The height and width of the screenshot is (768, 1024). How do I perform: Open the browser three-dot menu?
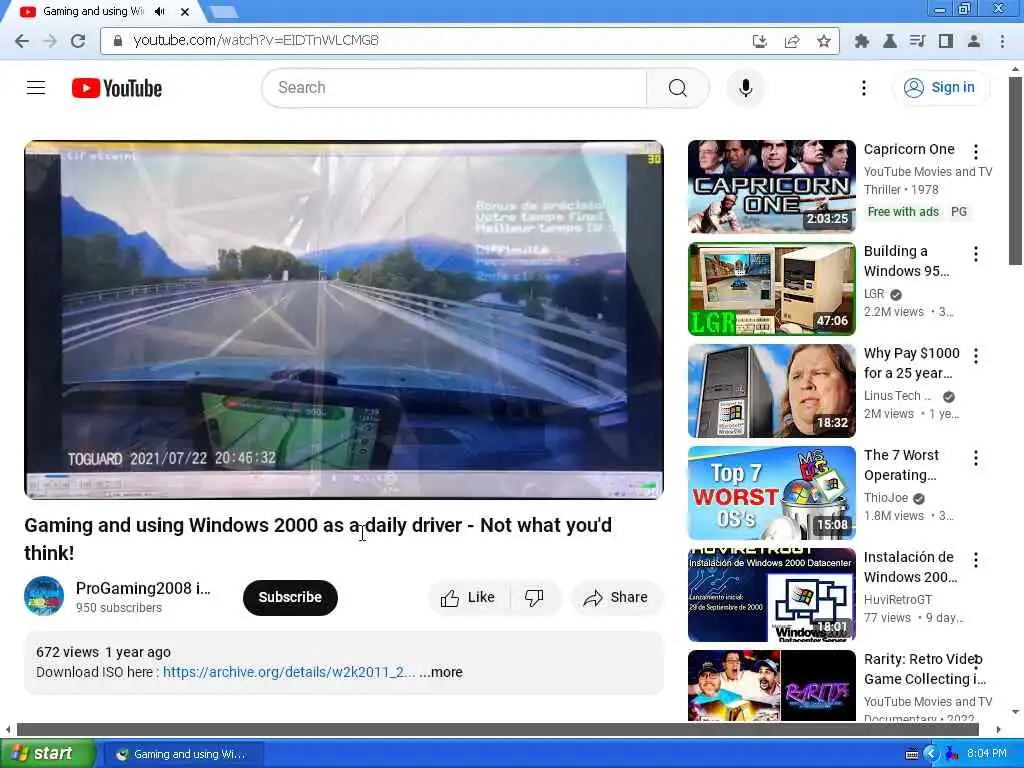1002,41
